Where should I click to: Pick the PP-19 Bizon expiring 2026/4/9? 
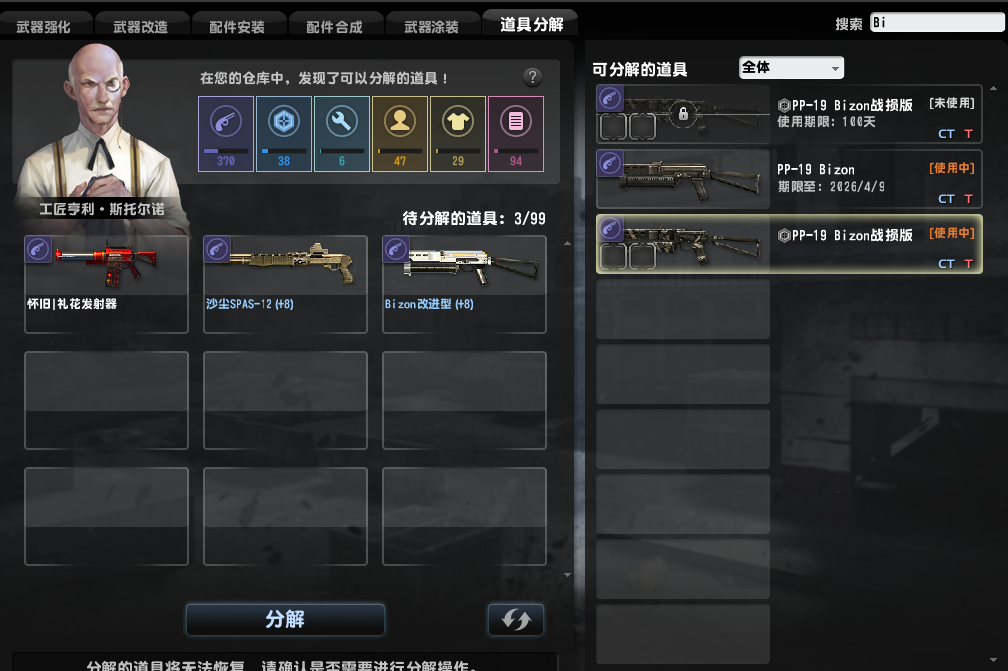tap(789, 179)
